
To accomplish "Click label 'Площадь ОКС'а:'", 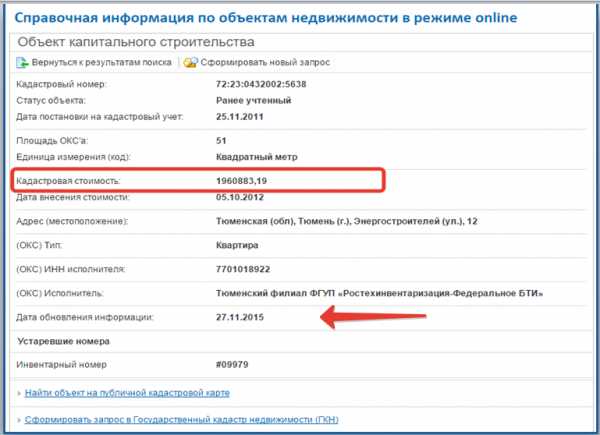I will click(x=52, y=141).
